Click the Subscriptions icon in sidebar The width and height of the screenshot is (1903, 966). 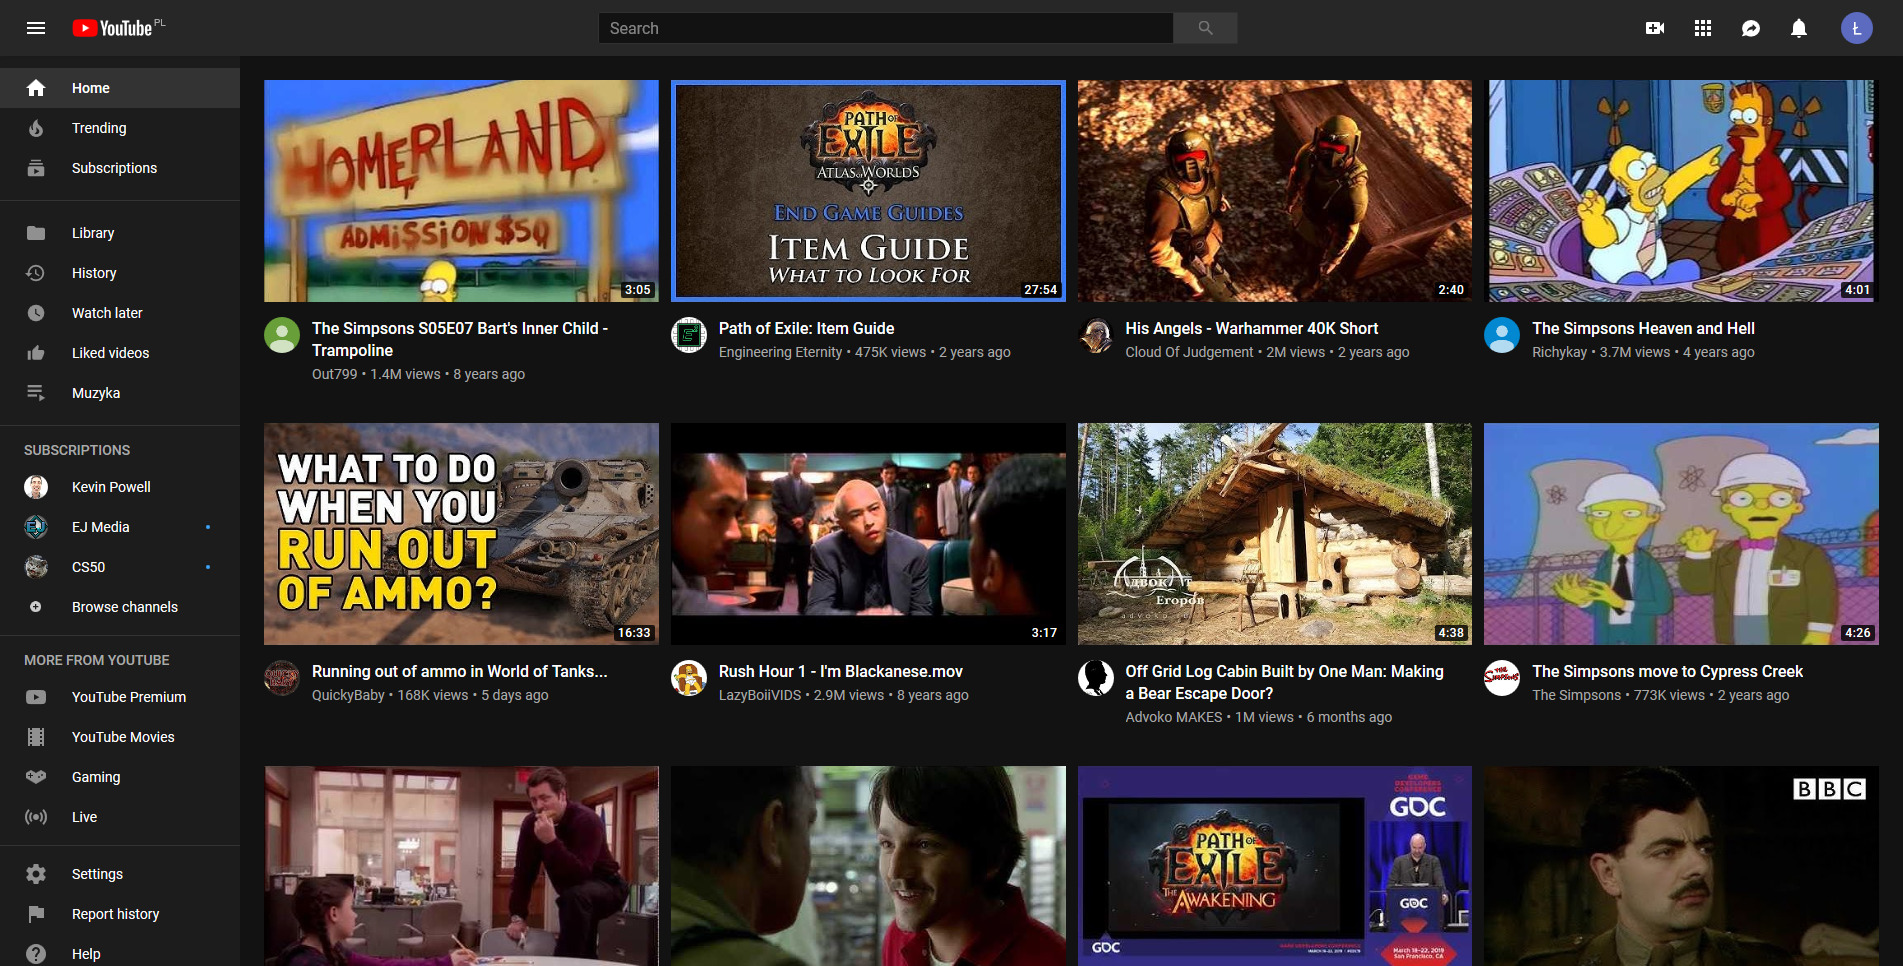(36, 168)
